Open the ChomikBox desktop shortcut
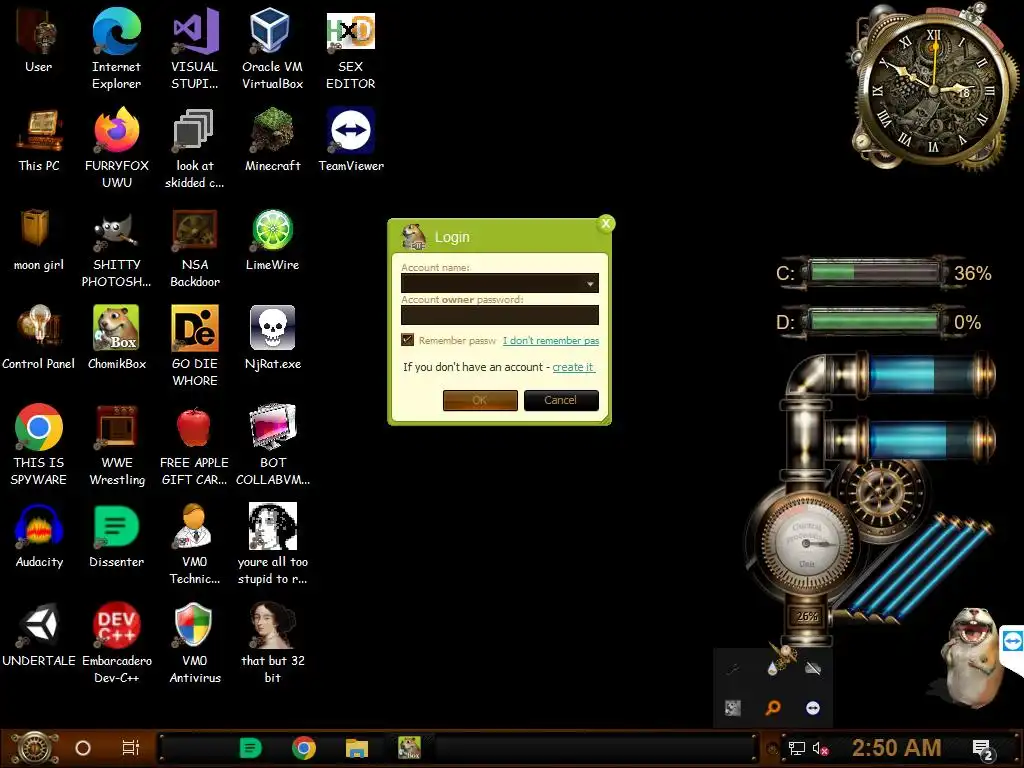This screenshot has height=768, width=1024. click(x=116, y=338)
